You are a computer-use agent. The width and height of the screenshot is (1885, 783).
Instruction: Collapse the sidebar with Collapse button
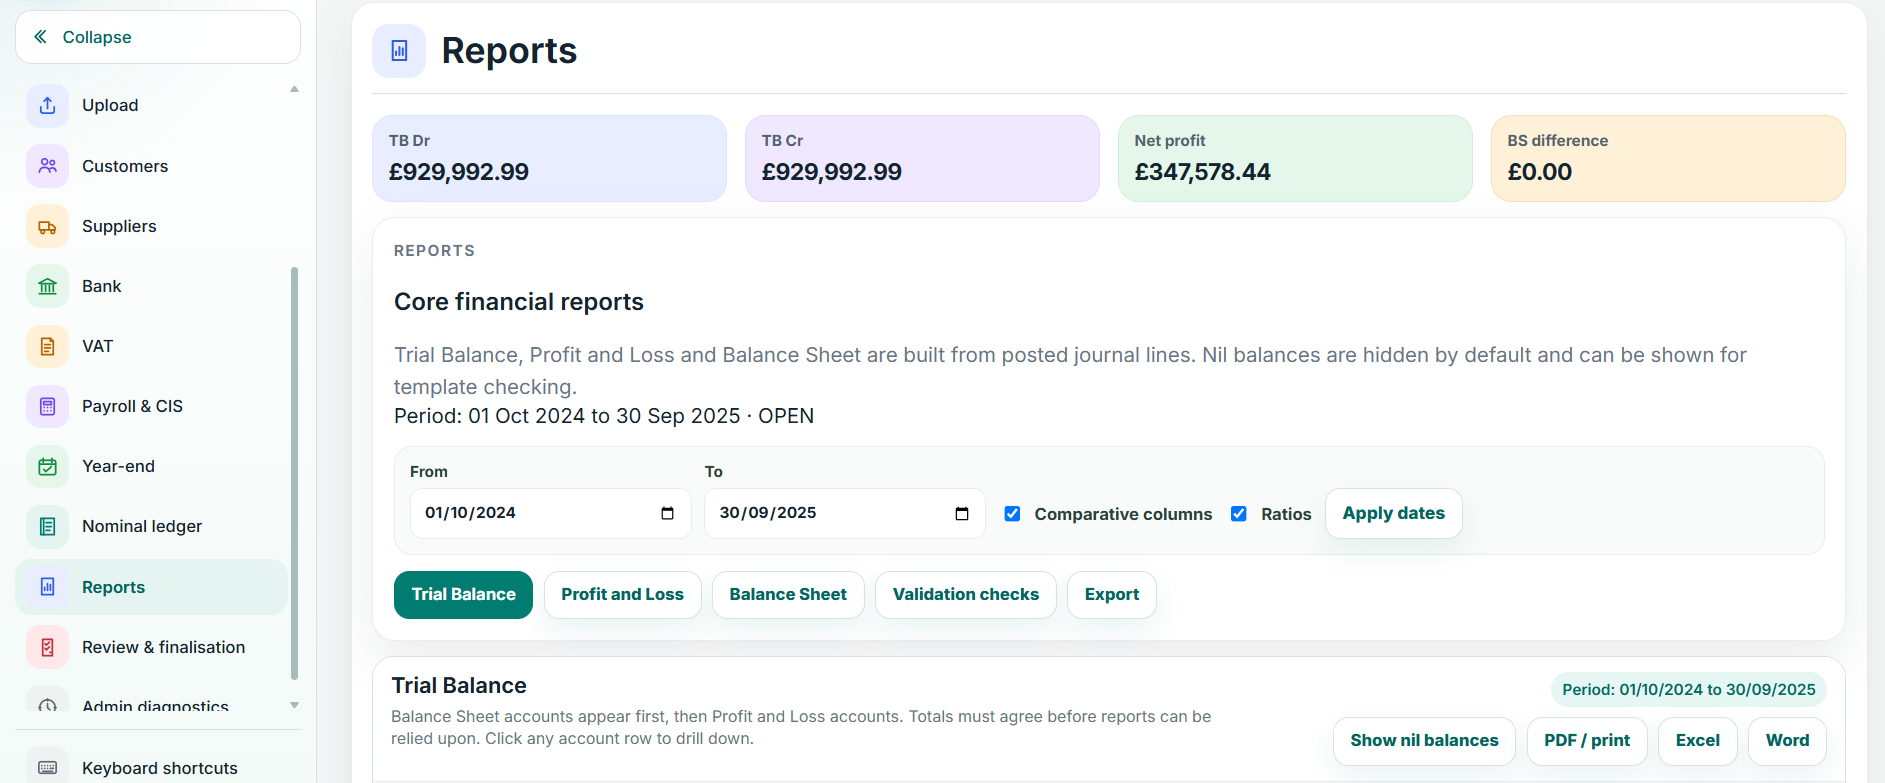[158, 37]
